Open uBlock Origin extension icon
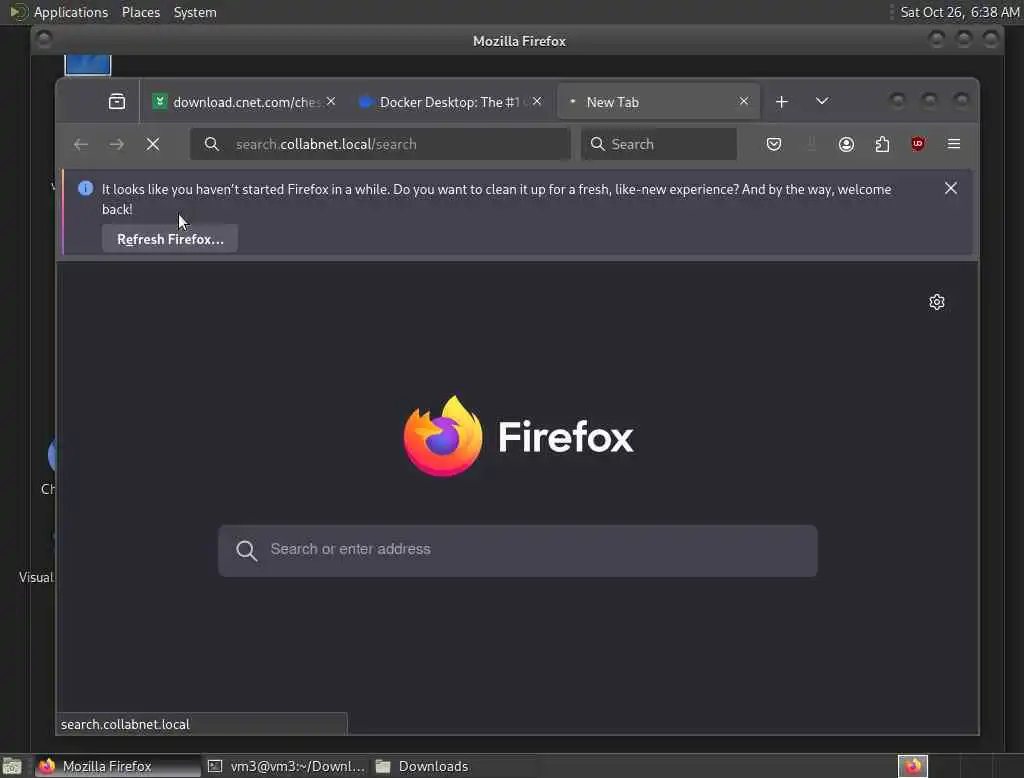Screen dimensions: 1024x778 tap(918, 144)
